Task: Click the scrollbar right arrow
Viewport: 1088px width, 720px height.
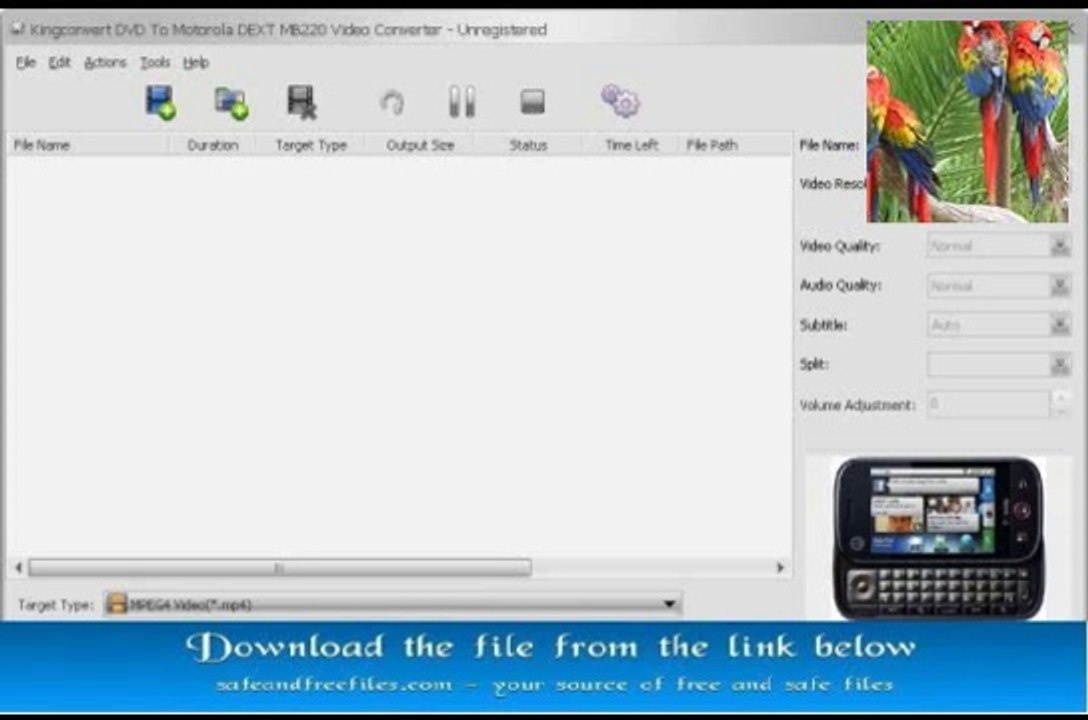Action: (781, 568)
